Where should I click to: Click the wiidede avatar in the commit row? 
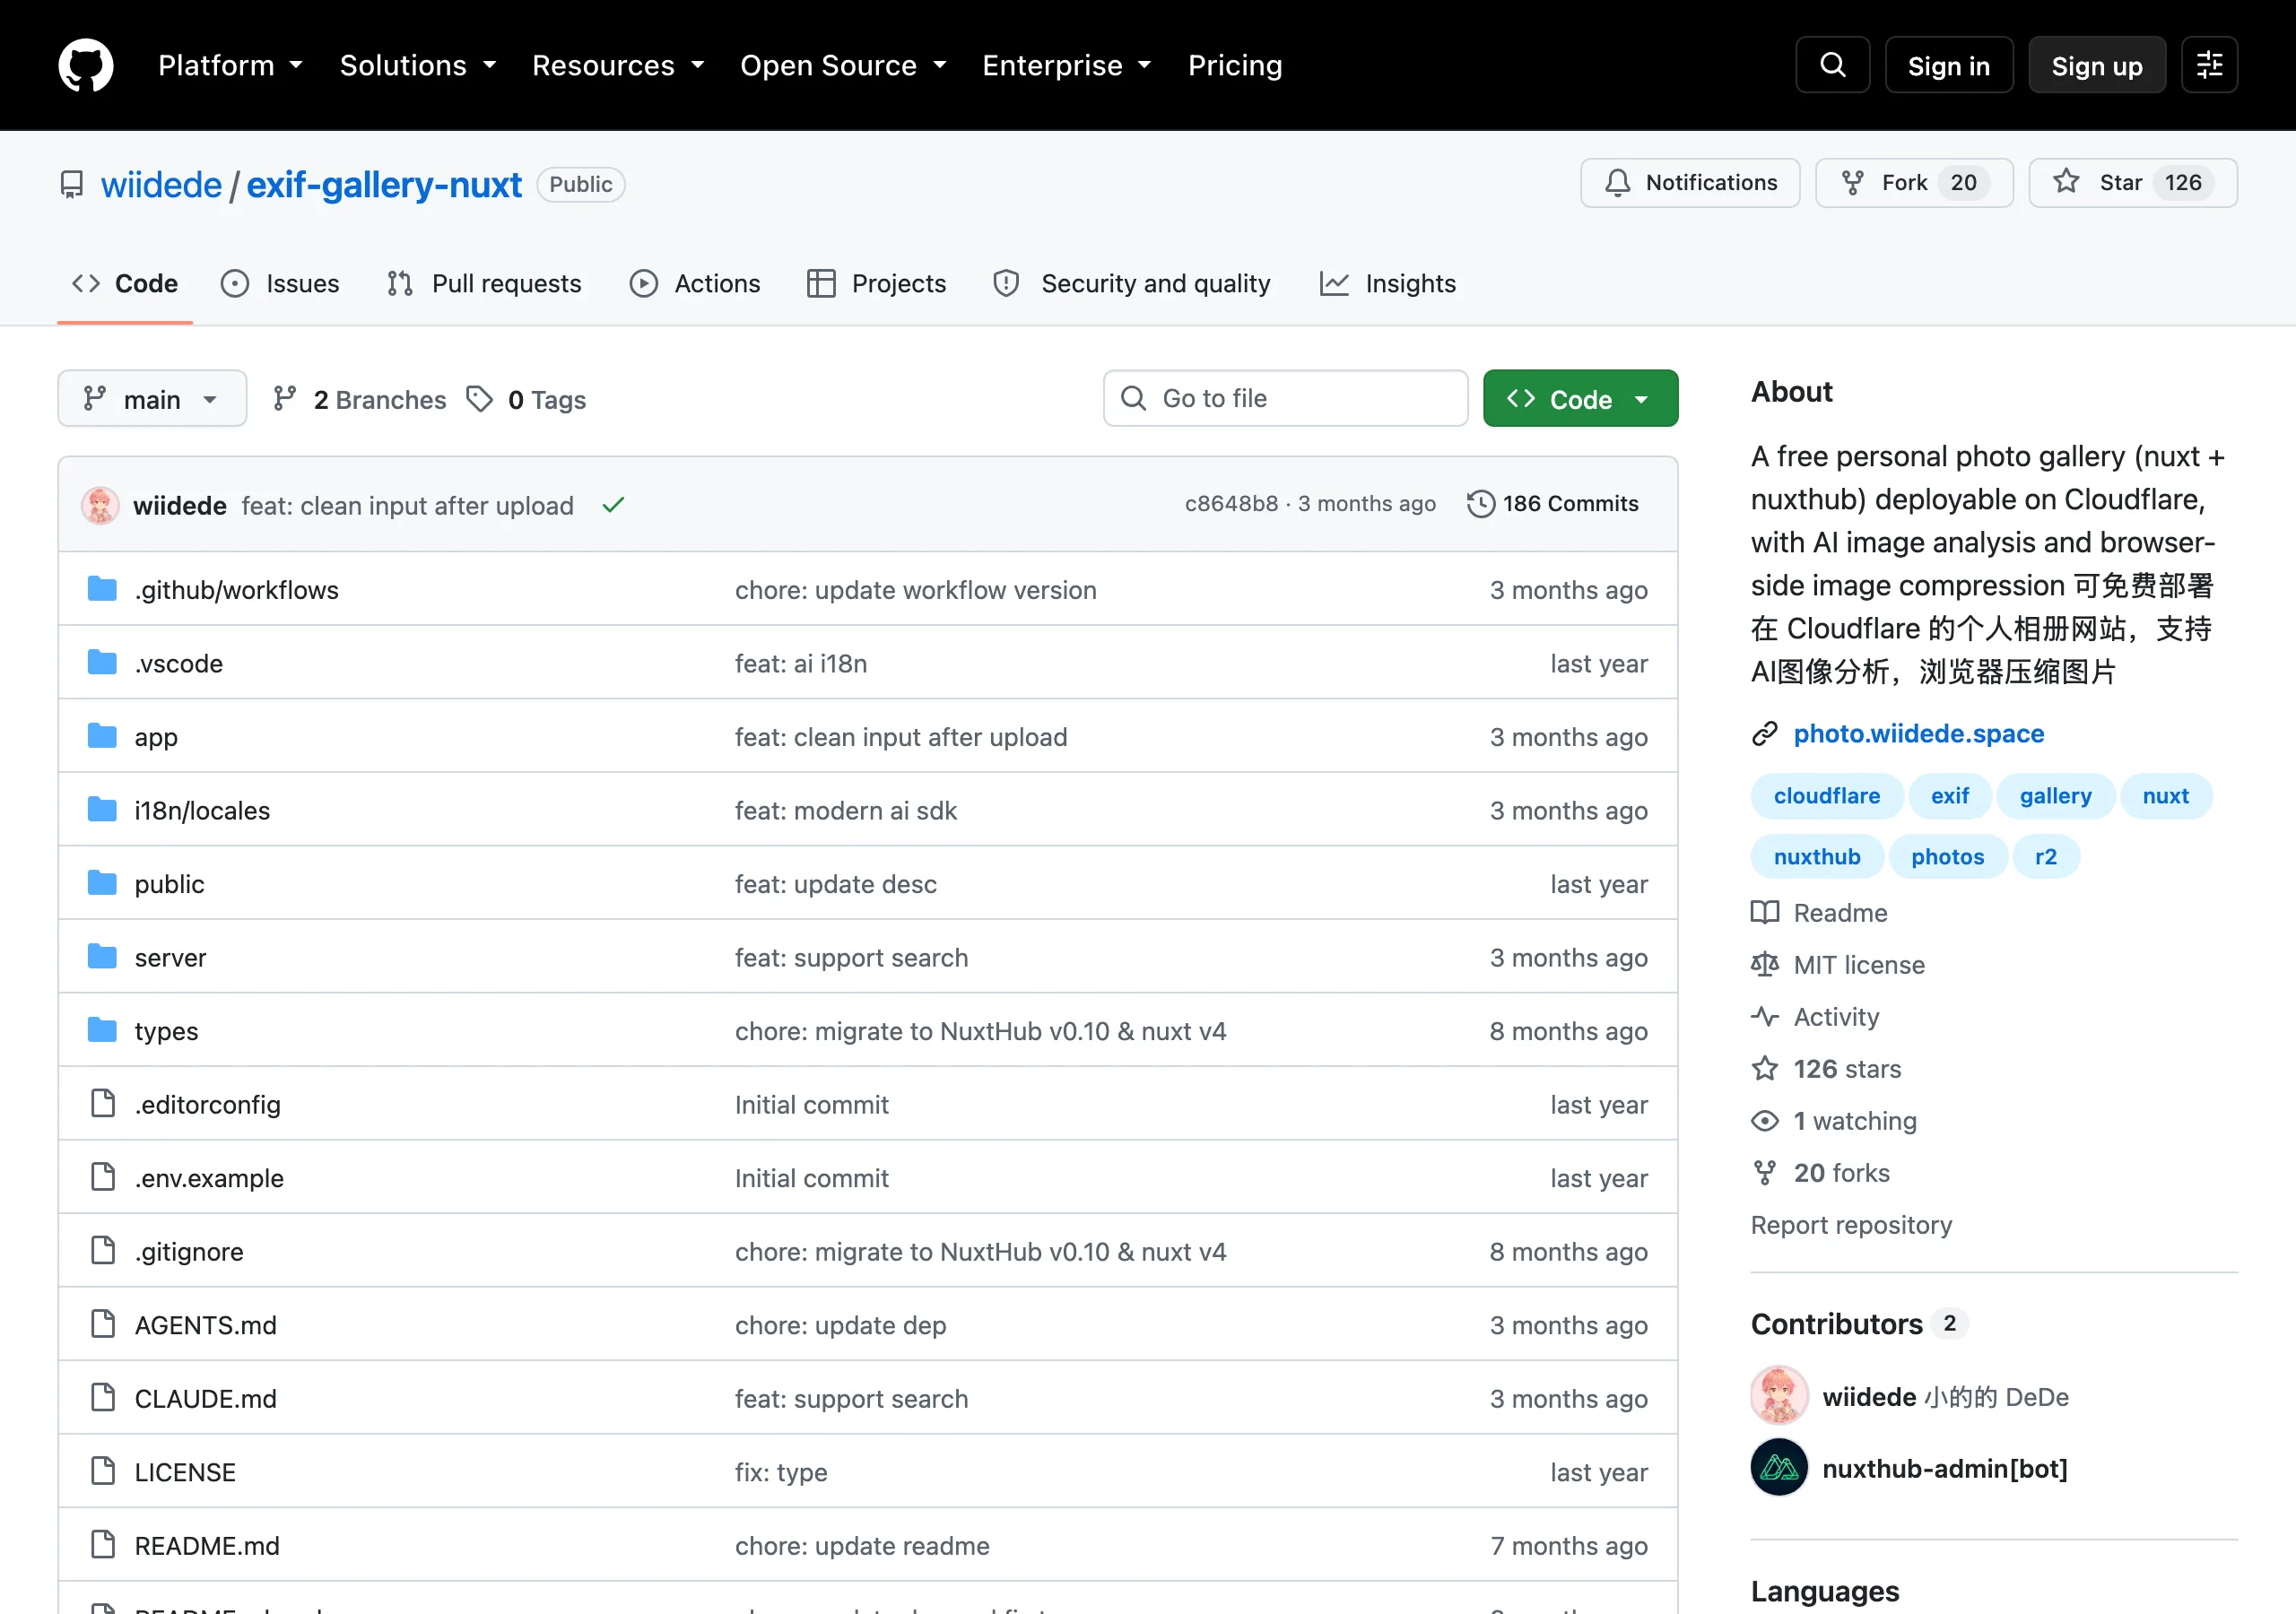click(100, 505)
